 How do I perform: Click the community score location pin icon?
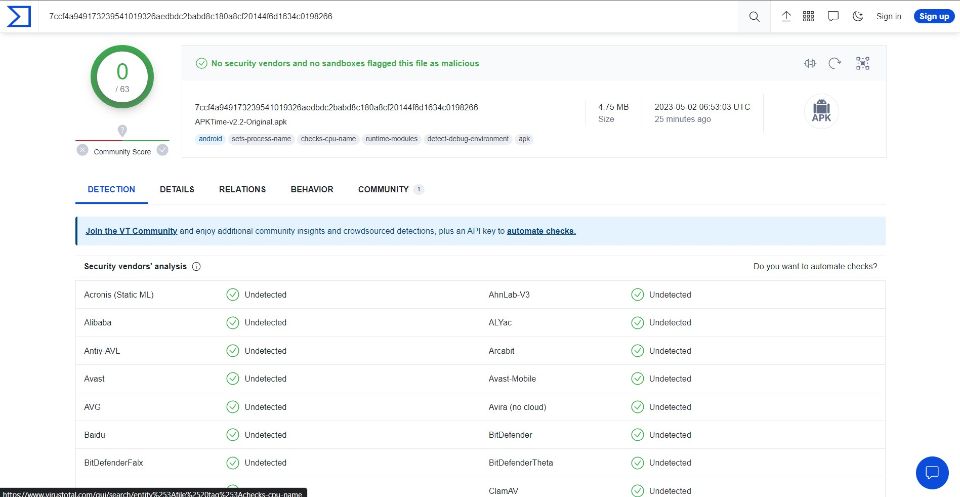pos(122,131)
